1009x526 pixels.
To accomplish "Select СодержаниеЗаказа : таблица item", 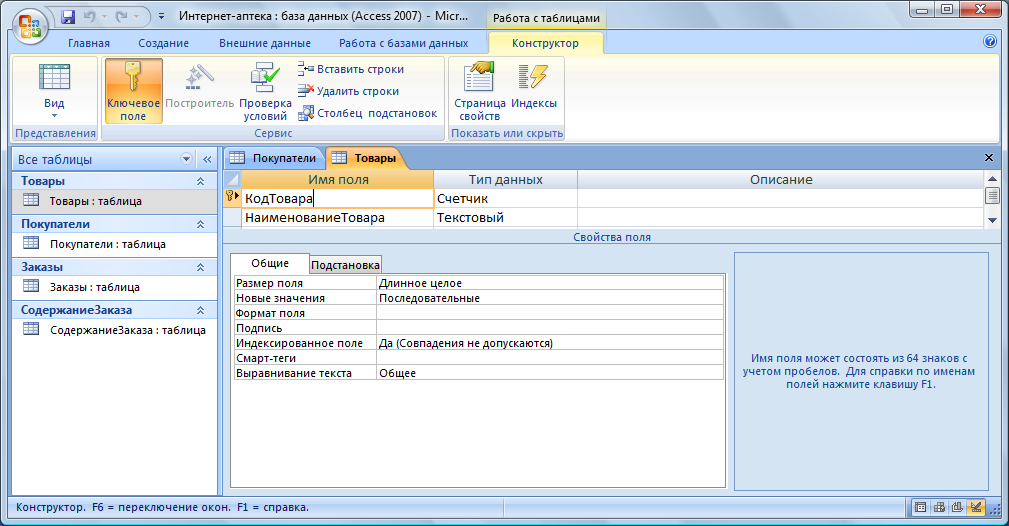I will [x=115, y=330].
